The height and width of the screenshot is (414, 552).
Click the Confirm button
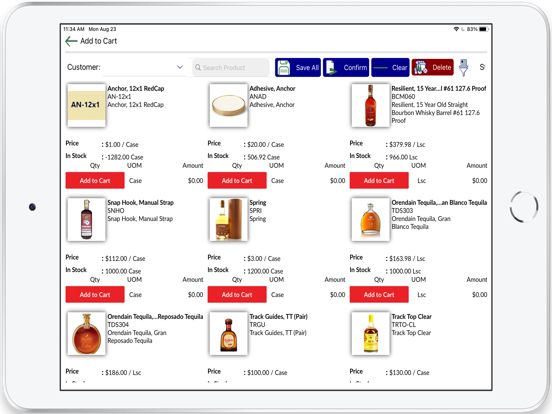pyautogui.click(x=346, y=67)
